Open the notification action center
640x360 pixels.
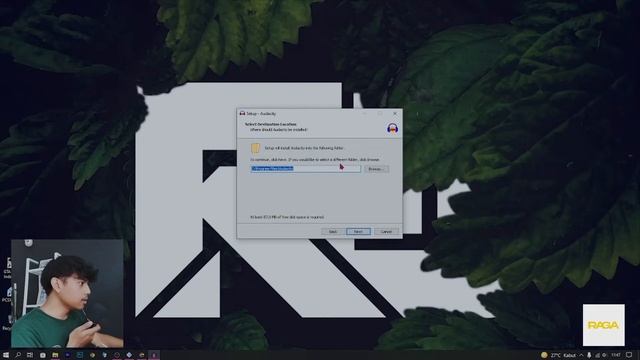coord(629,355)
